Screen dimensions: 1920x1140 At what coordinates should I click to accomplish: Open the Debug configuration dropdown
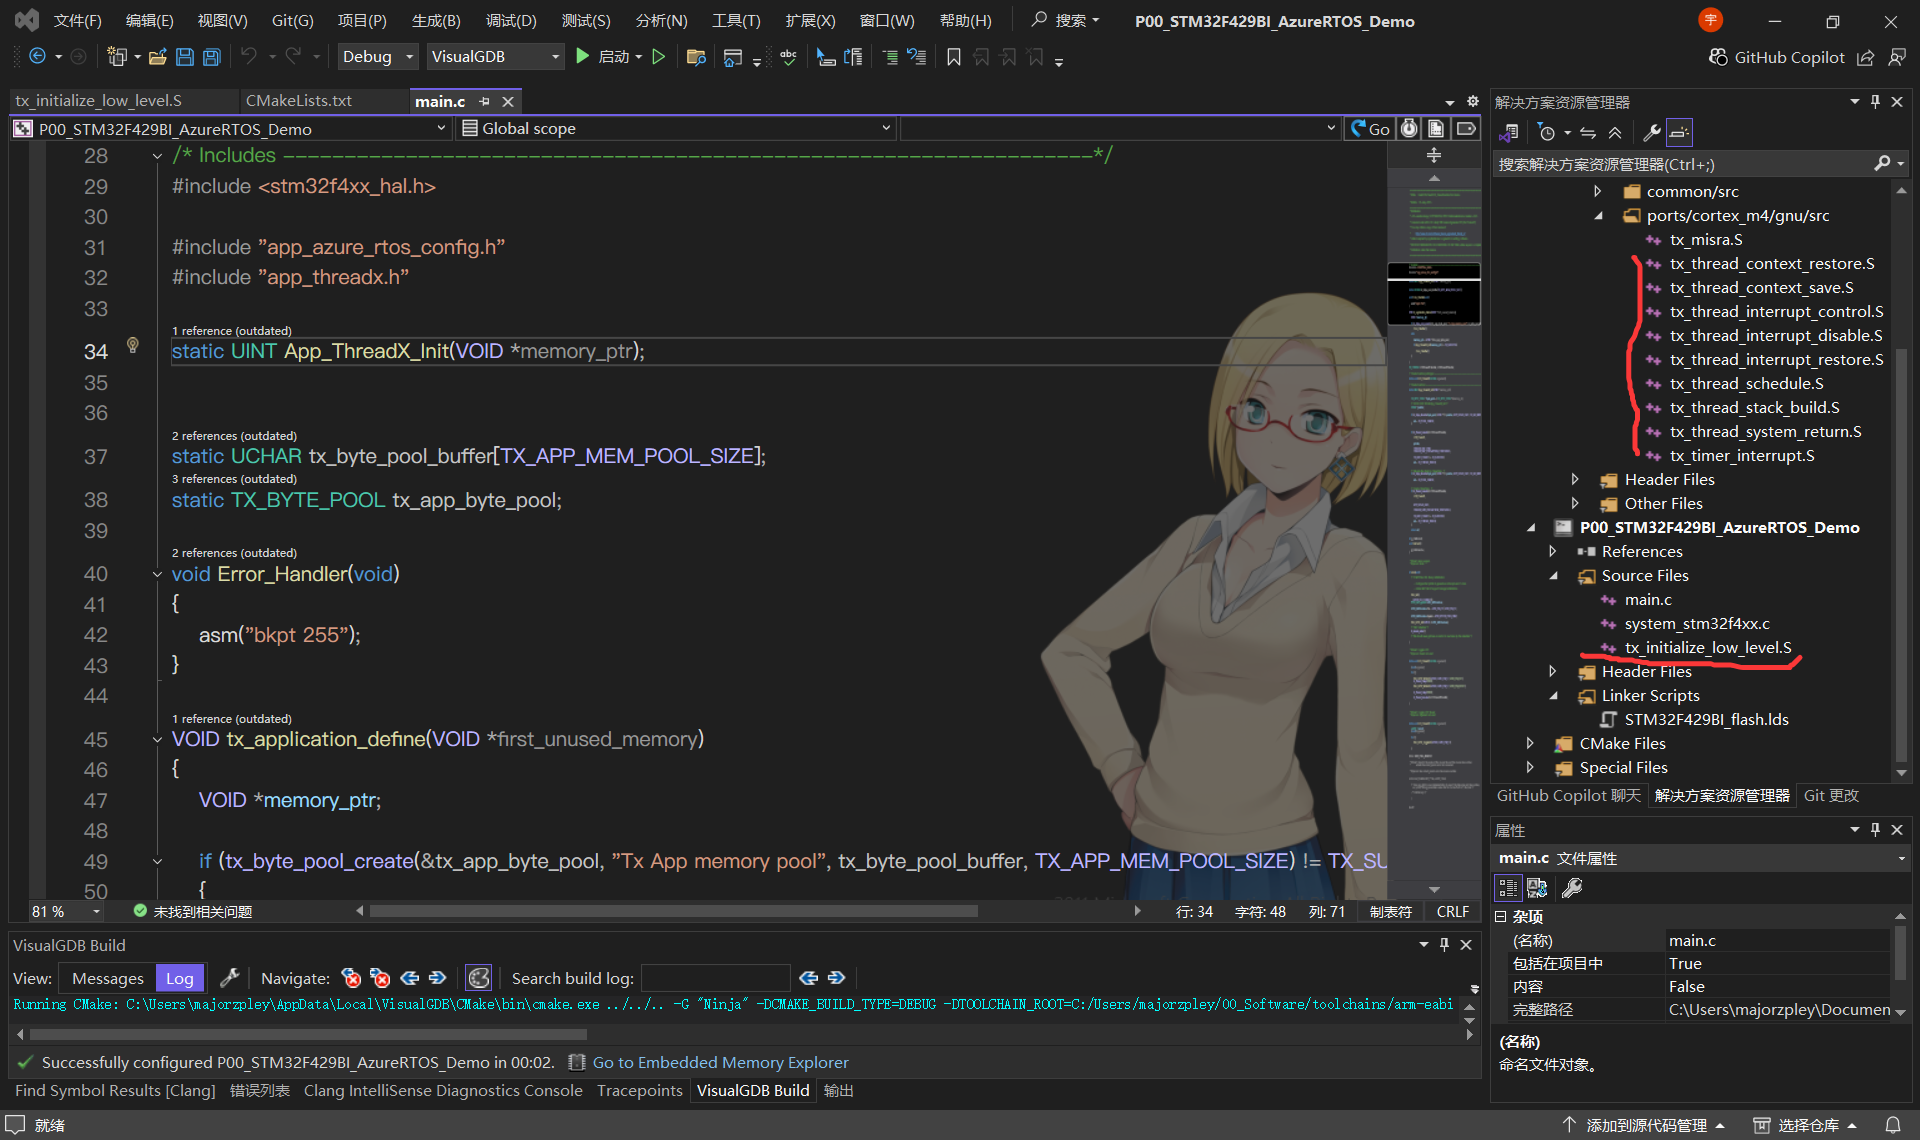coord(376,57)
